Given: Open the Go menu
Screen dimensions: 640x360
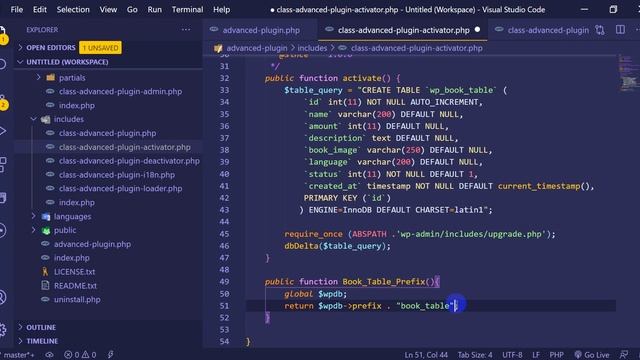Looking at the screenshot, I should click(132, 9).
